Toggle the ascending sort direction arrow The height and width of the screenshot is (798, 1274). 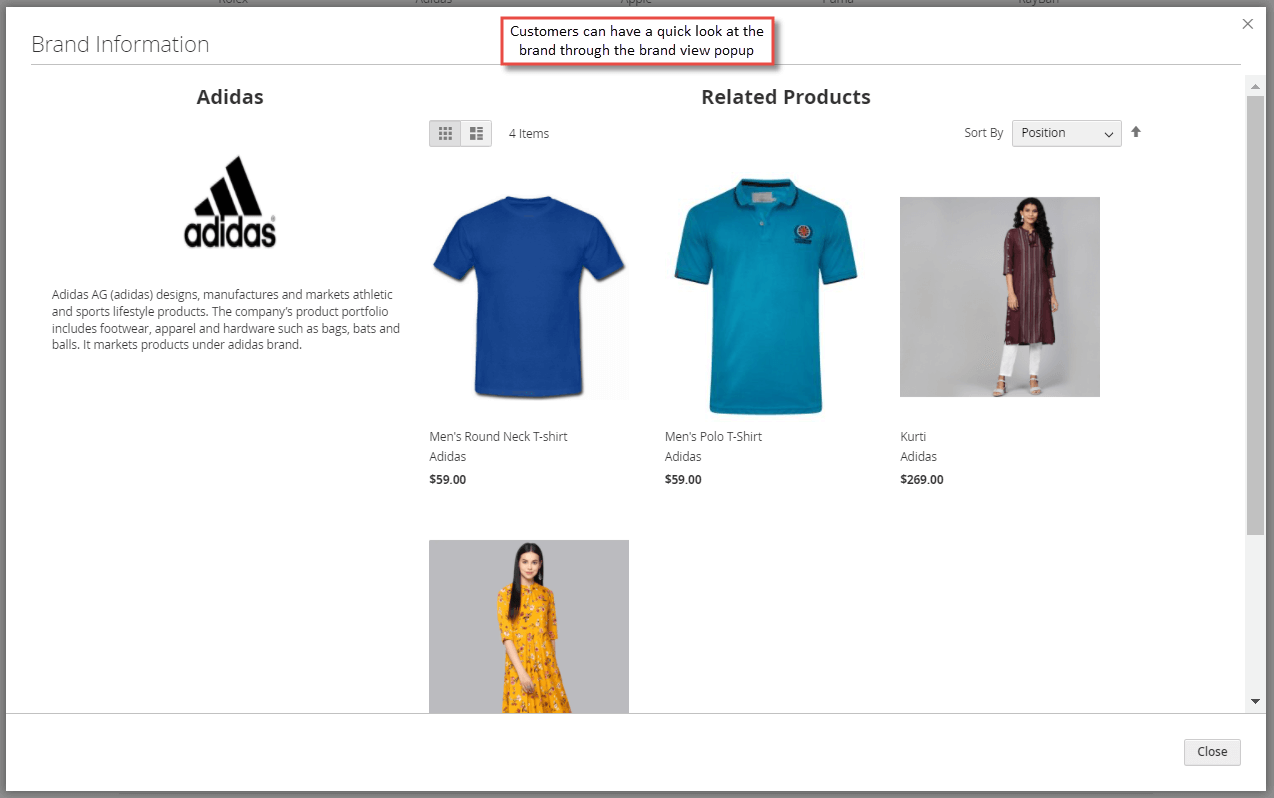pyautogui.click(x=1136, y=132)
